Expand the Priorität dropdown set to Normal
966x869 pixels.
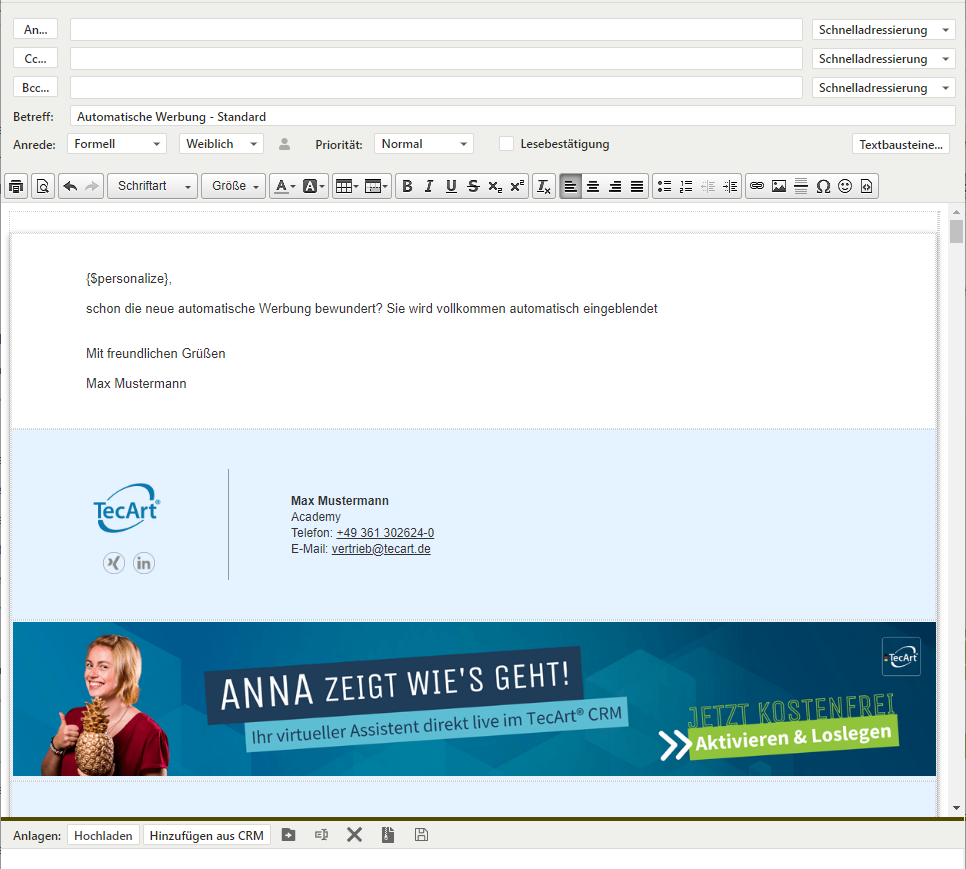click(x=423, y=144)
